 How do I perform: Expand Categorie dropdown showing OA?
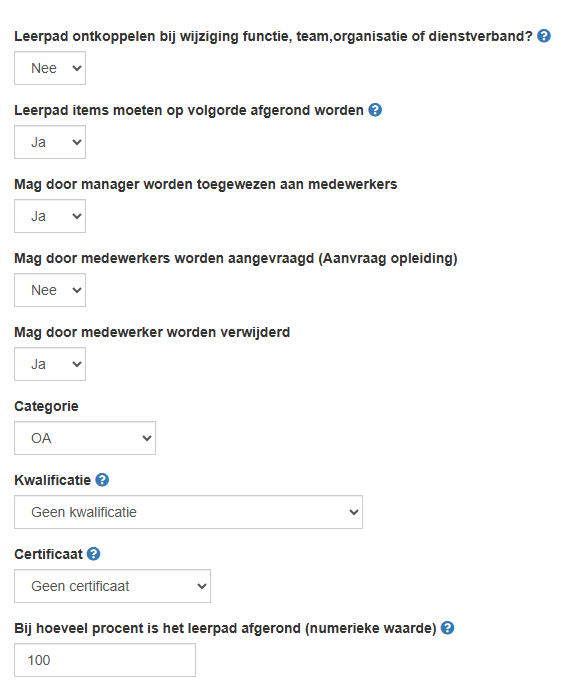85,439
